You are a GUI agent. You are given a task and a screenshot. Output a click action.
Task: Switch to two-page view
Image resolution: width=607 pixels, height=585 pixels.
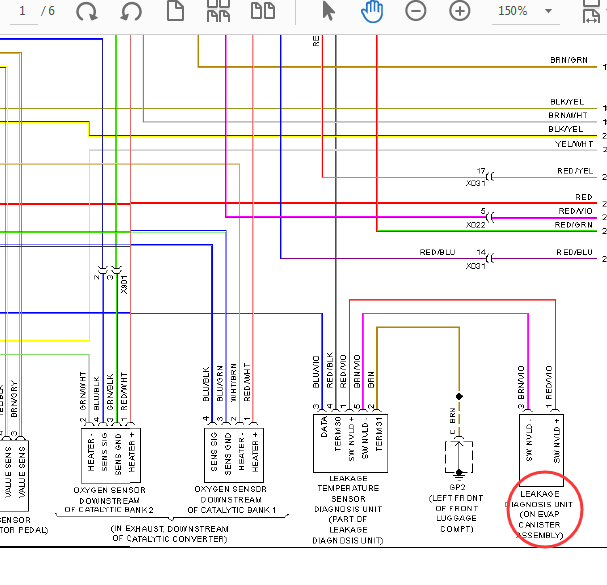(x=263, y=10)
